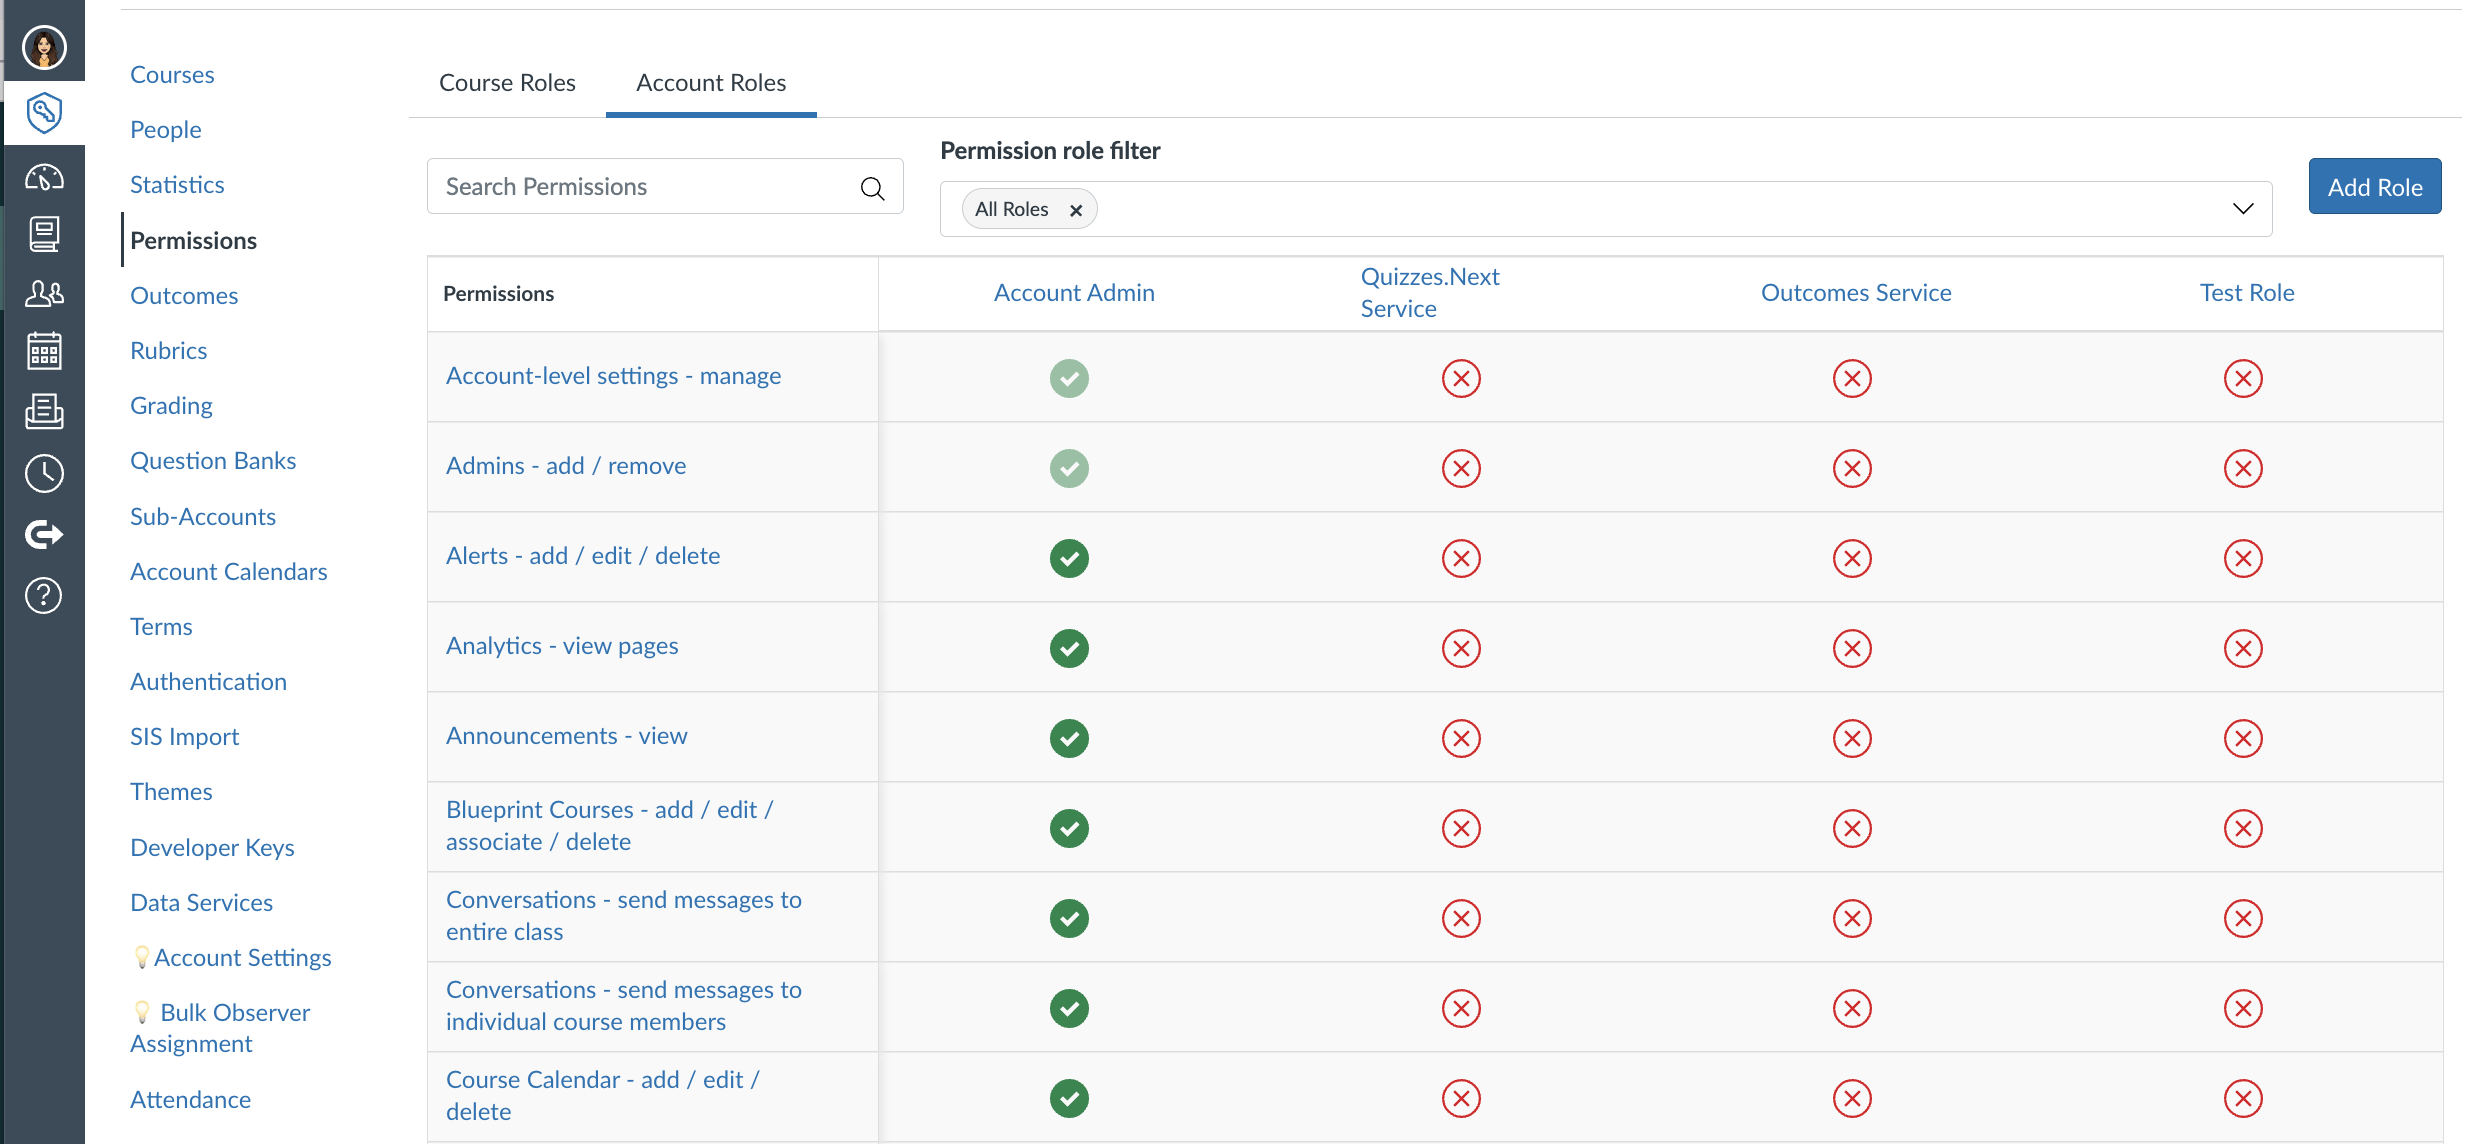Expand Course Calendar - add / edit / delete
This screenshot has width=2472, height=1144.
pyautogui.click(x=603, y=1096)
